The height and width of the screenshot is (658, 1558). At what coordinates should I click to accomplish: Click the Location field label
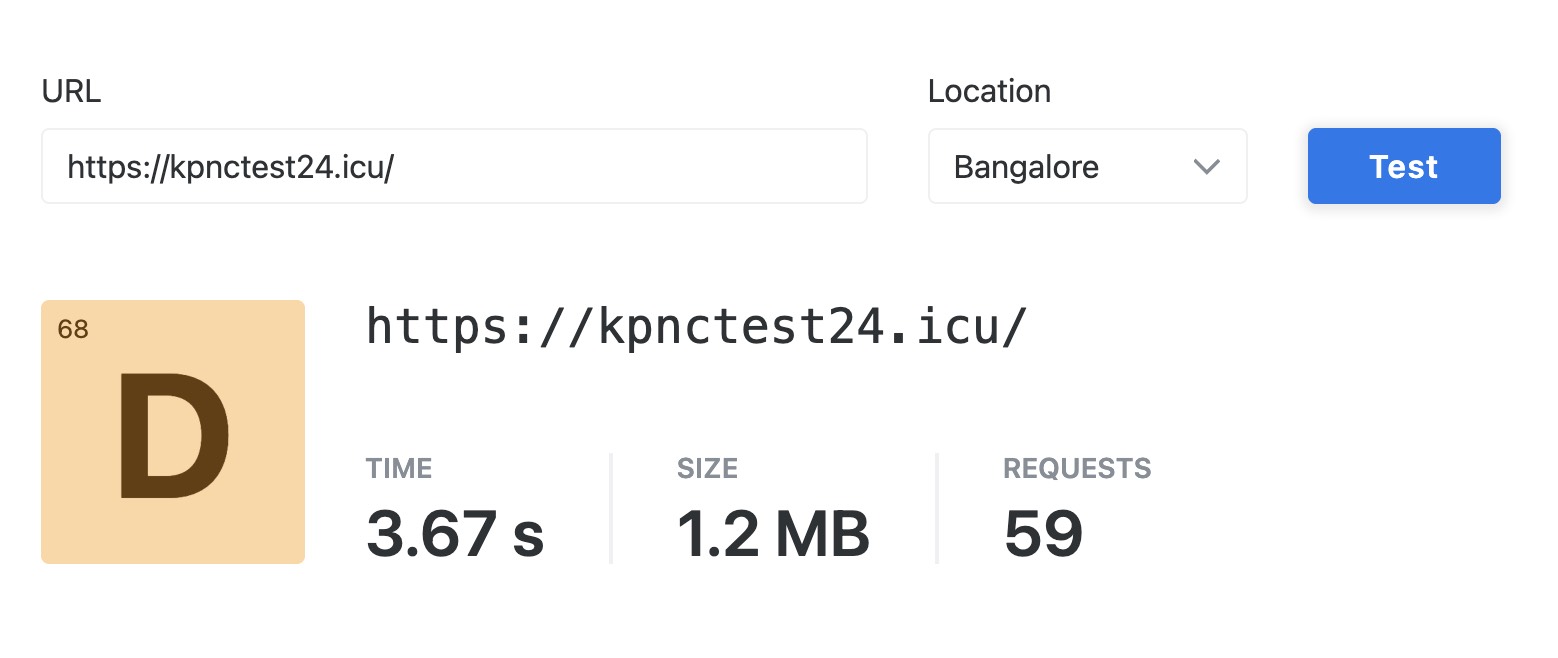tap(989, 92)
